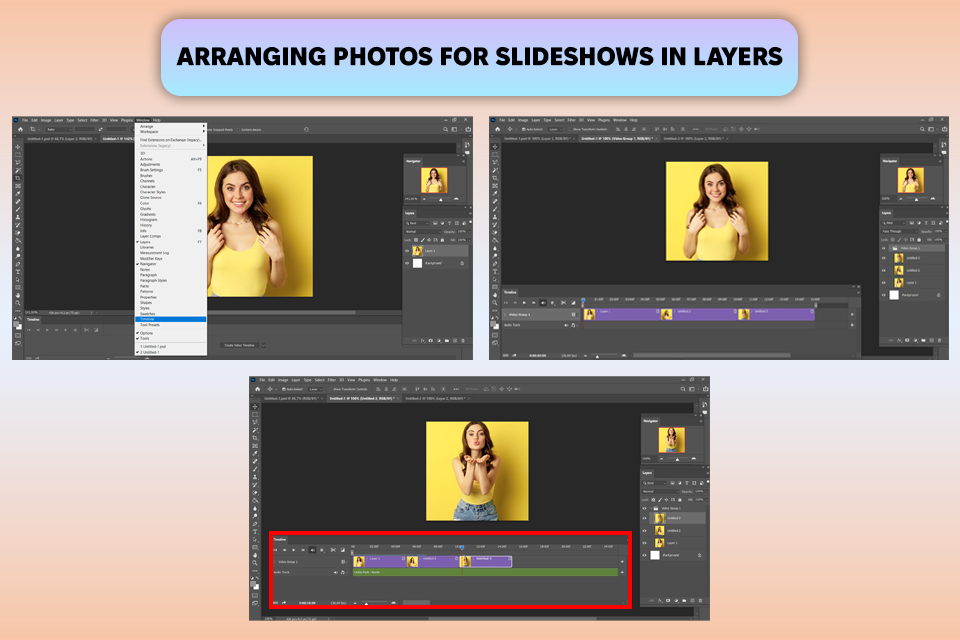Image resolution: width=960 pixels, height=640 pixels.
Task: Click the Home icon in top-left options bar
Action: (19, 129)
